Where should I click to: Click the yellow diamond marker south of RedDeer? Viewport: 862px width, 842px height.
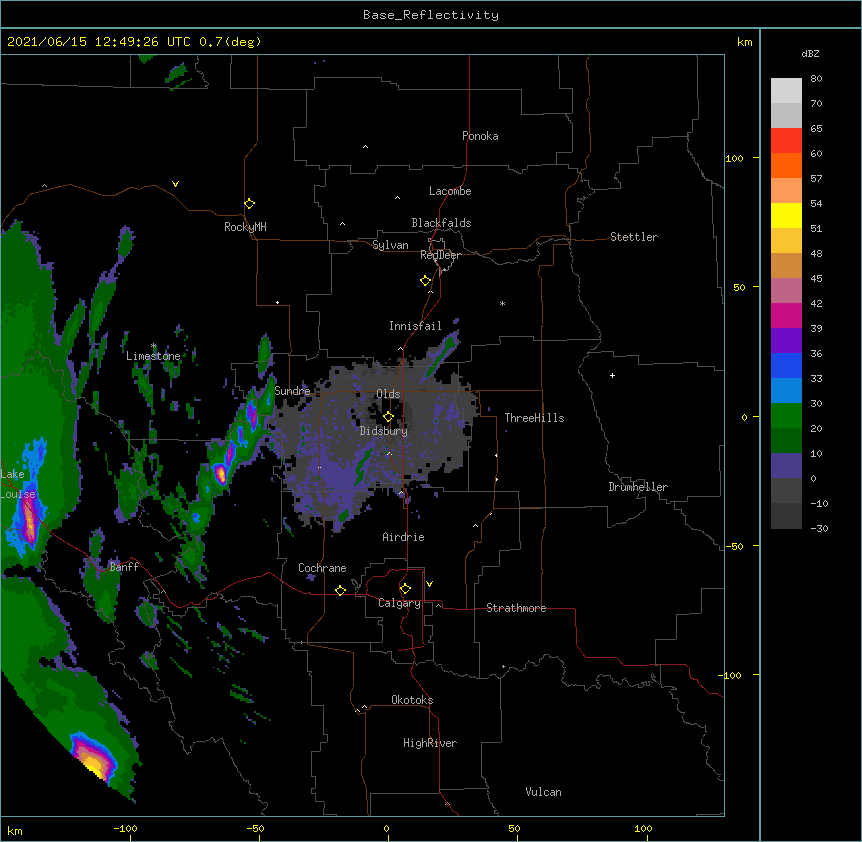point(425,281)
